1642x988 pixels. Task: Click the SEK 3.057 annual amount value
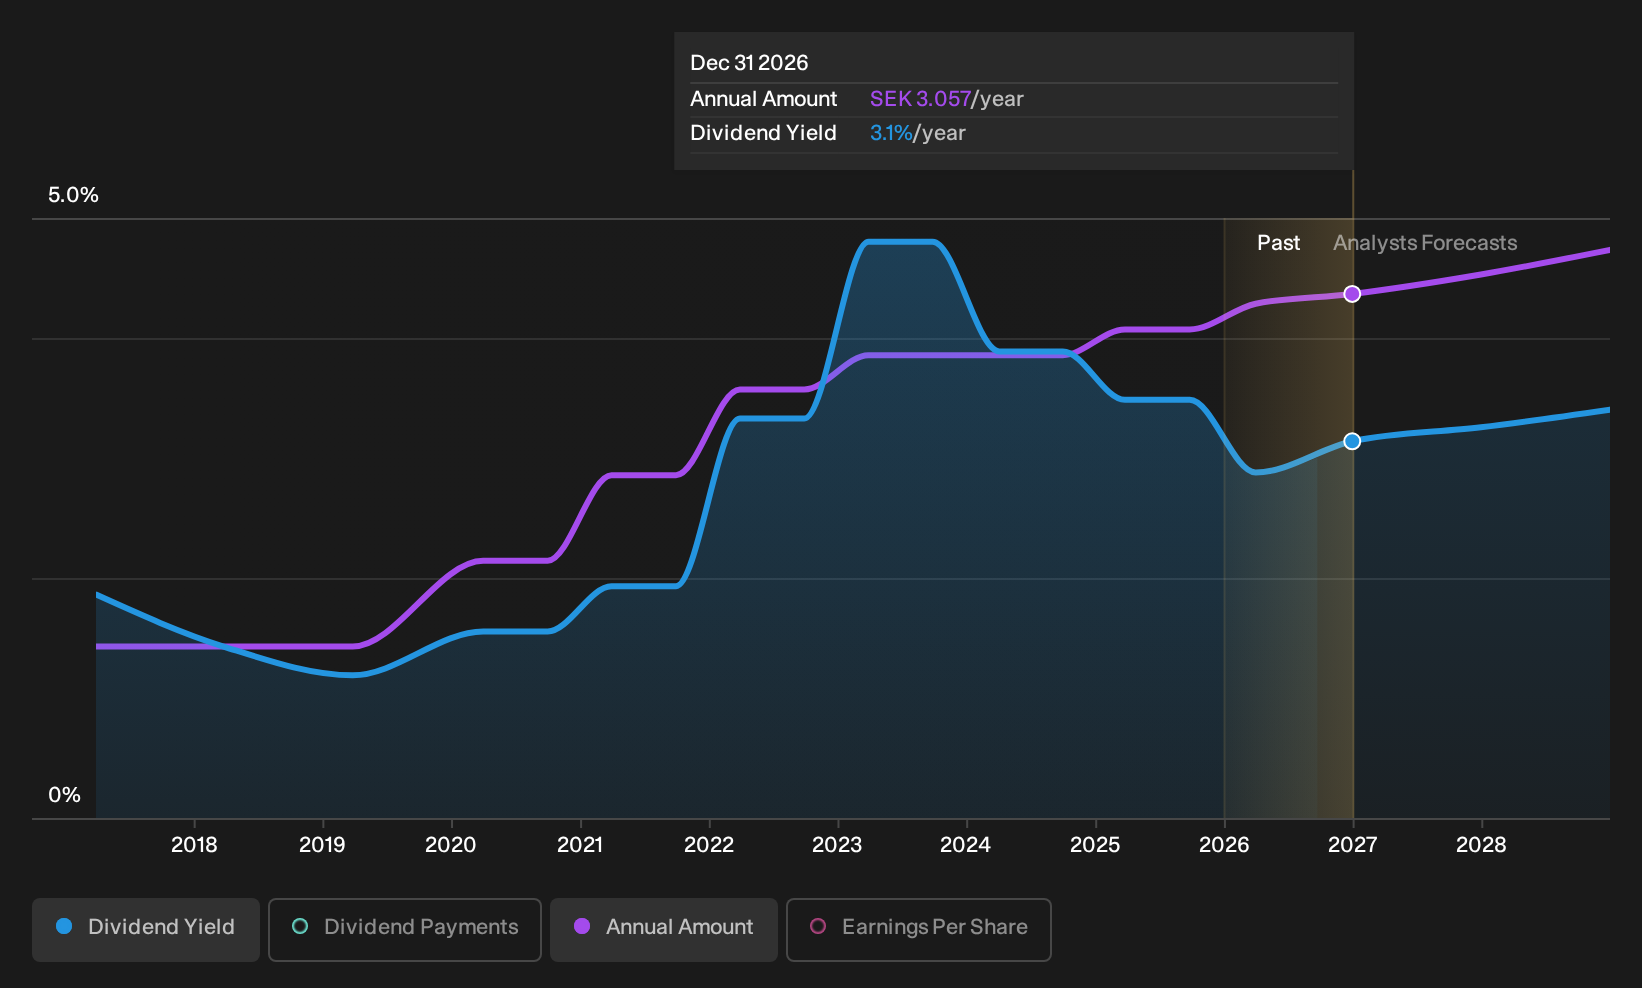pos(920,99)
